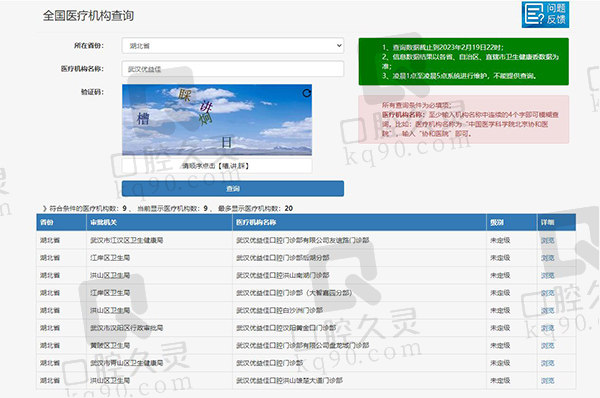The image size is (600, 398).
Task: Click the pink notice about 协和医院 example
Action: coord(464,119)
